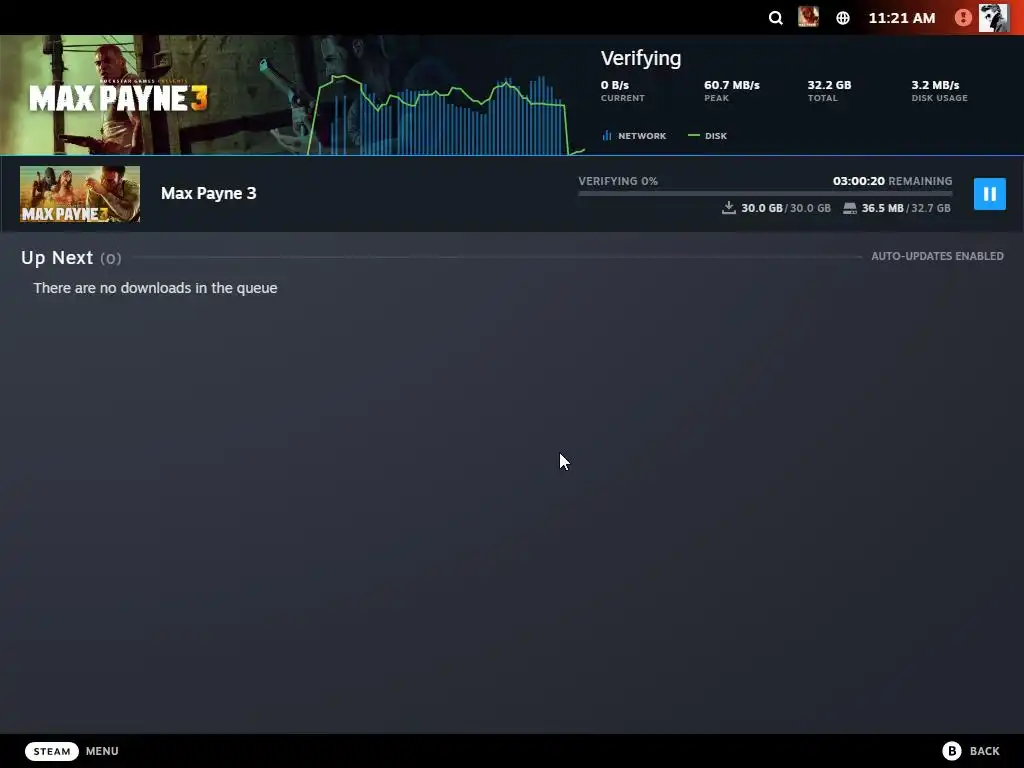
Task: Click the 3.2 MB/s disk usage value
Action: coord(935,85)
